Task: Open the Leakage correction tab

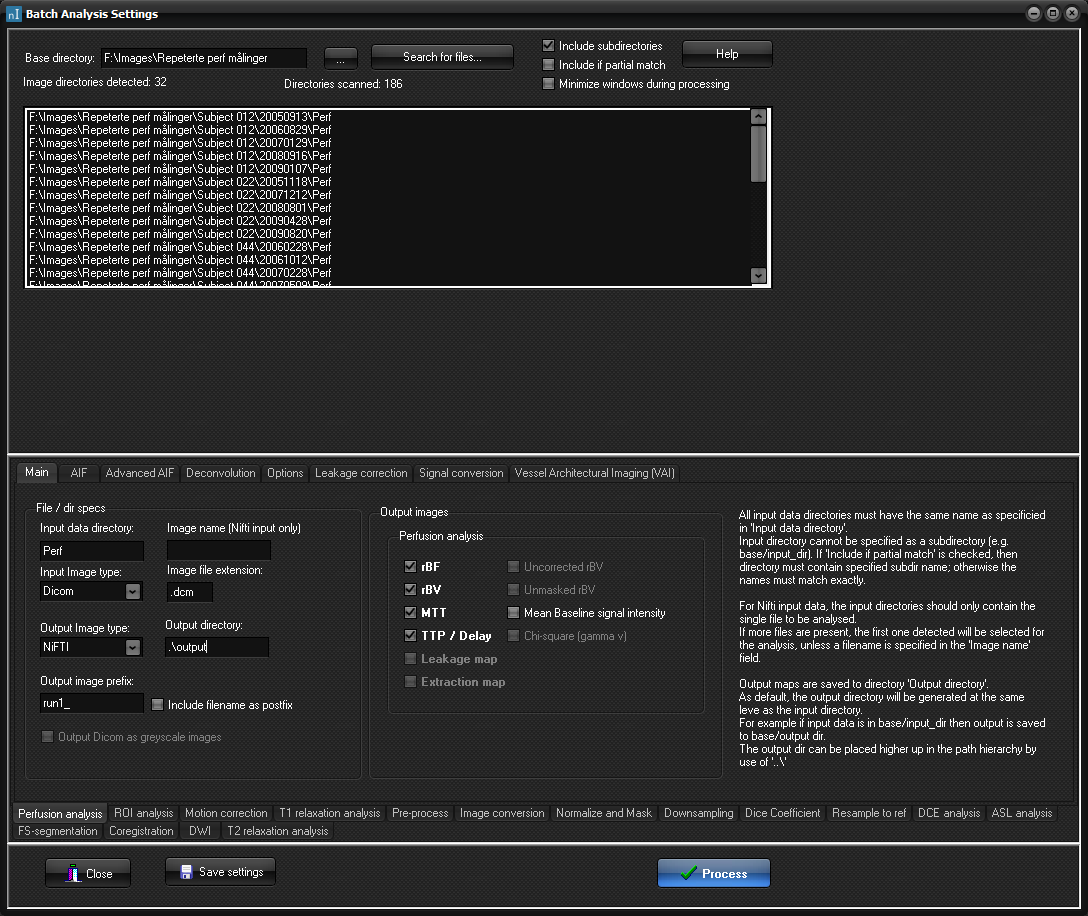Action: click(x=361, y=473)
